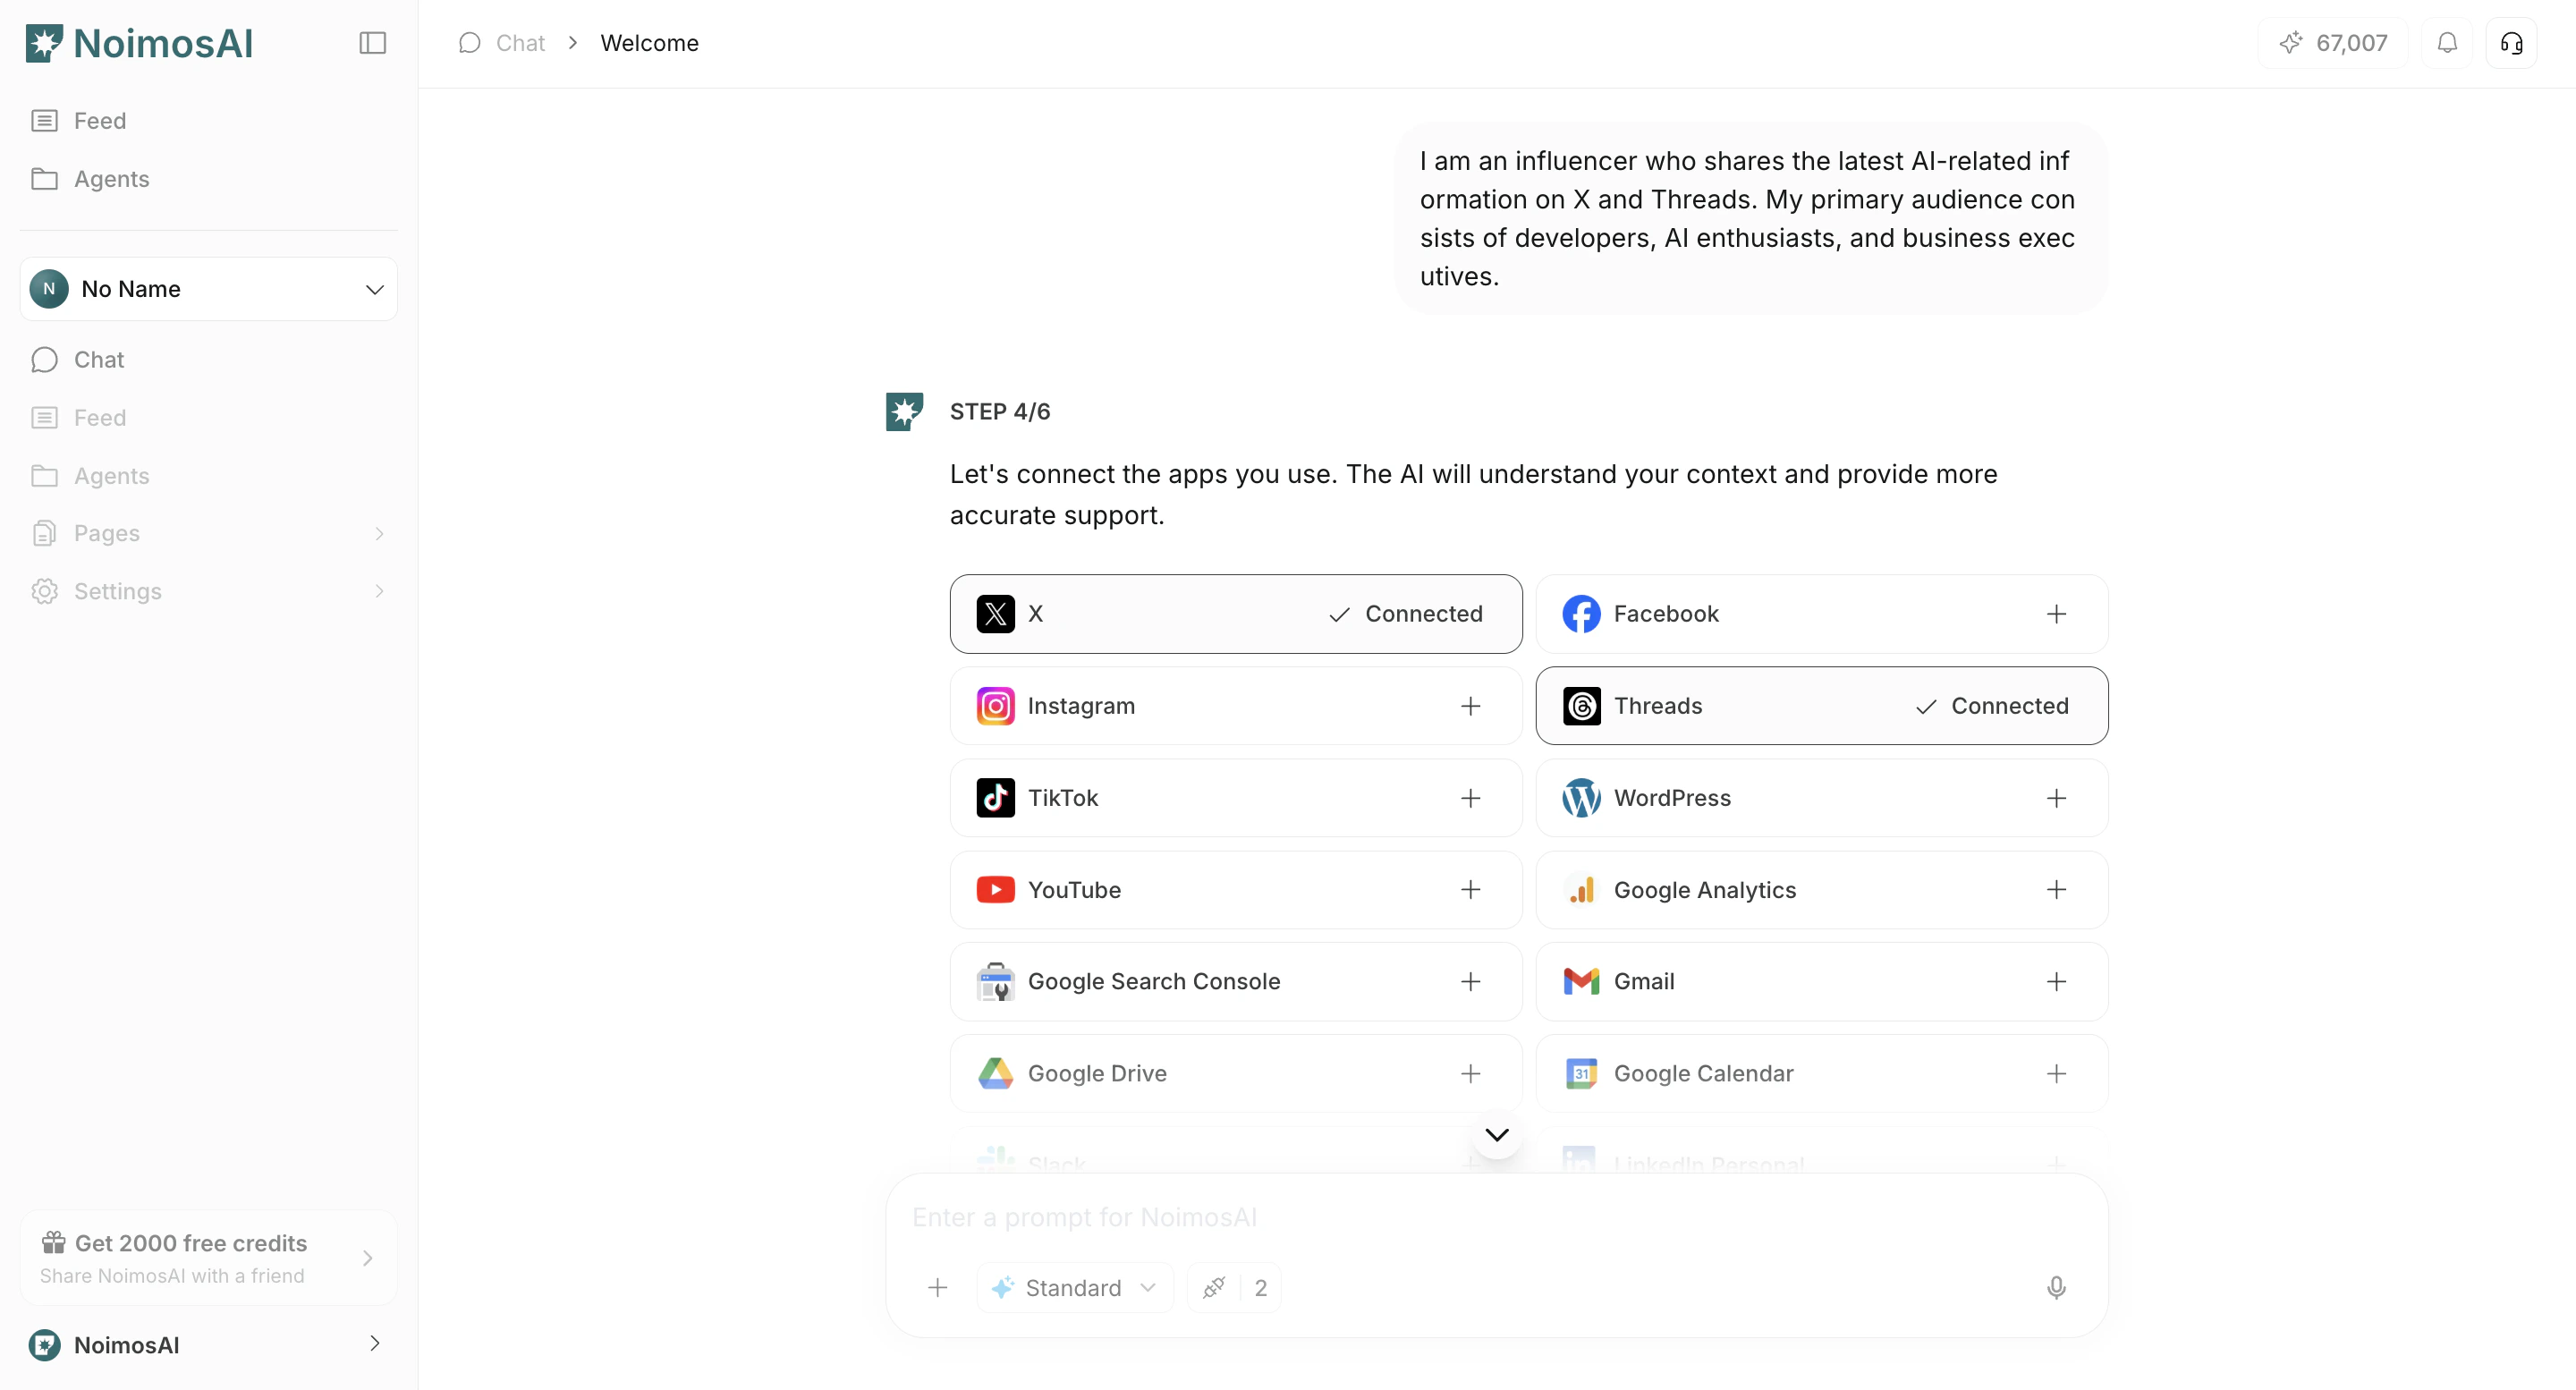Connect YouTube with its plus button

pyautogui.click(x=1470, y=890)
